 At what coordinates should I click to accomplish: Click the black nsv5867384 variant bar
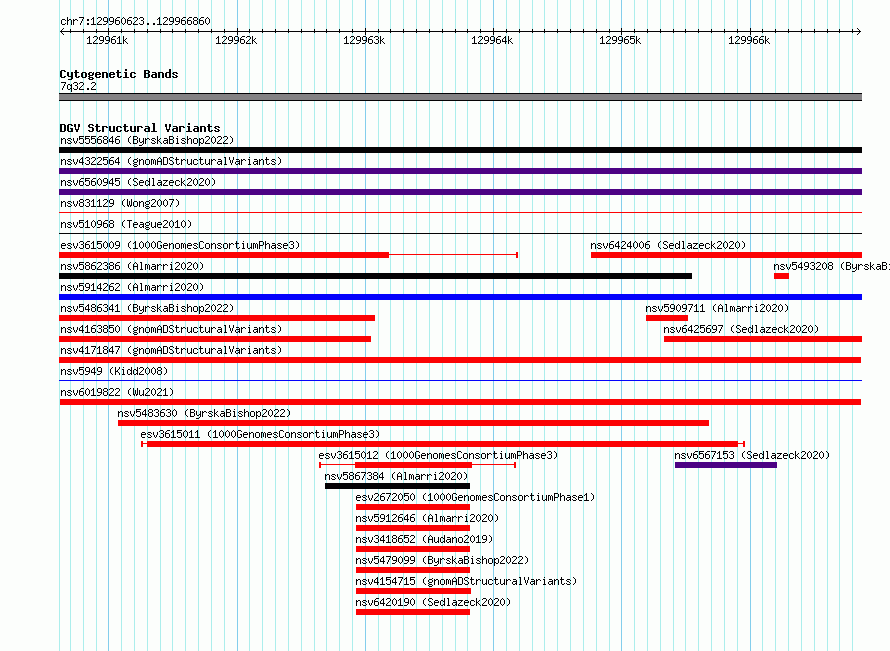coord(397,486)
